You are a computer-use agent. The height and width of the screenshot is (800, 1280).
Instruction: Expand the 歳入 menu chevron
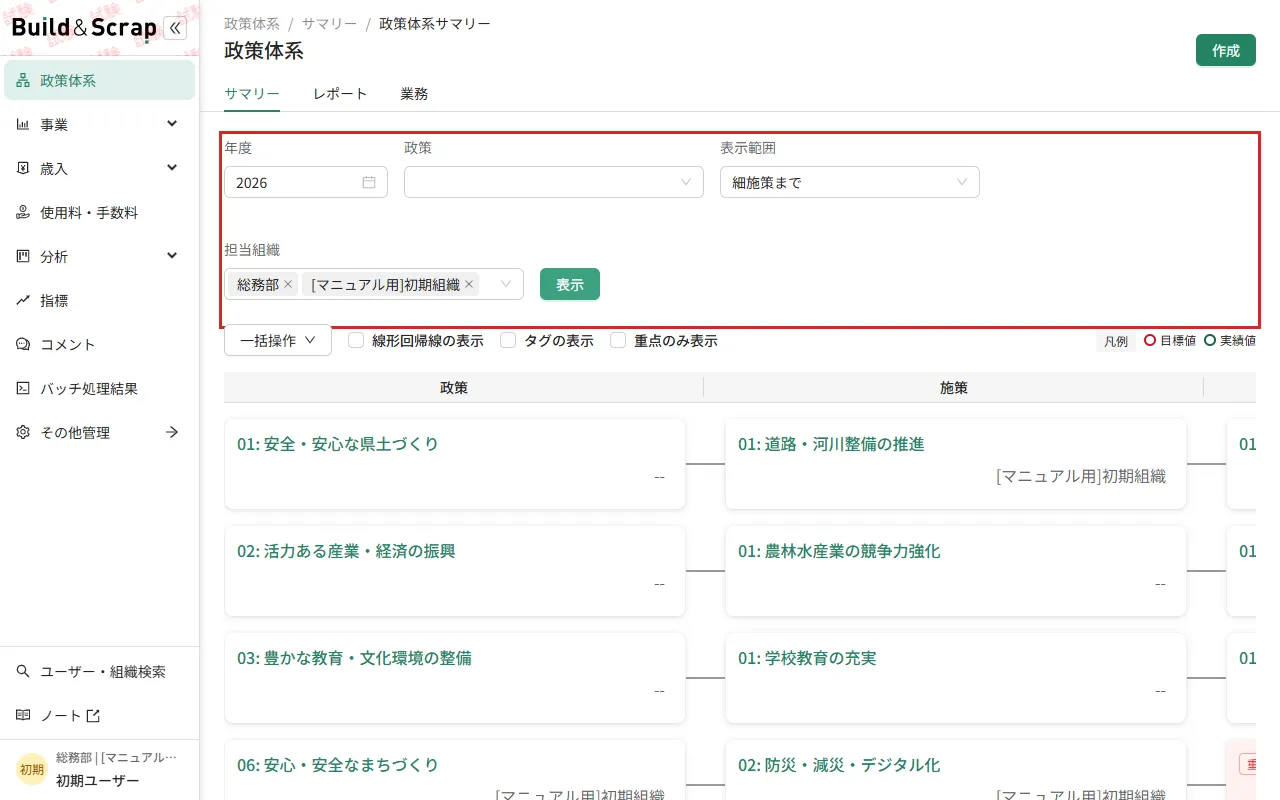172,168
